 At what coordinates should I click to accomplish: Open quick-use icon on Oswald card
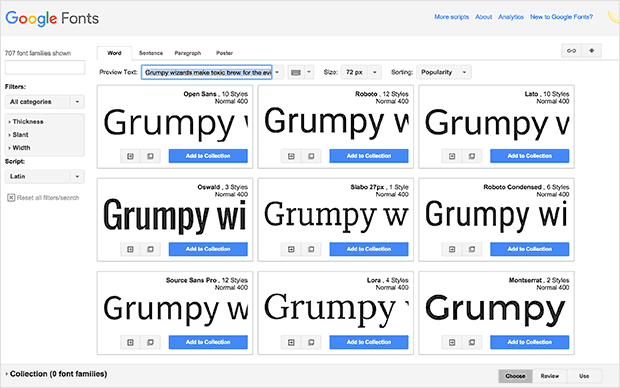pos(130,249)
